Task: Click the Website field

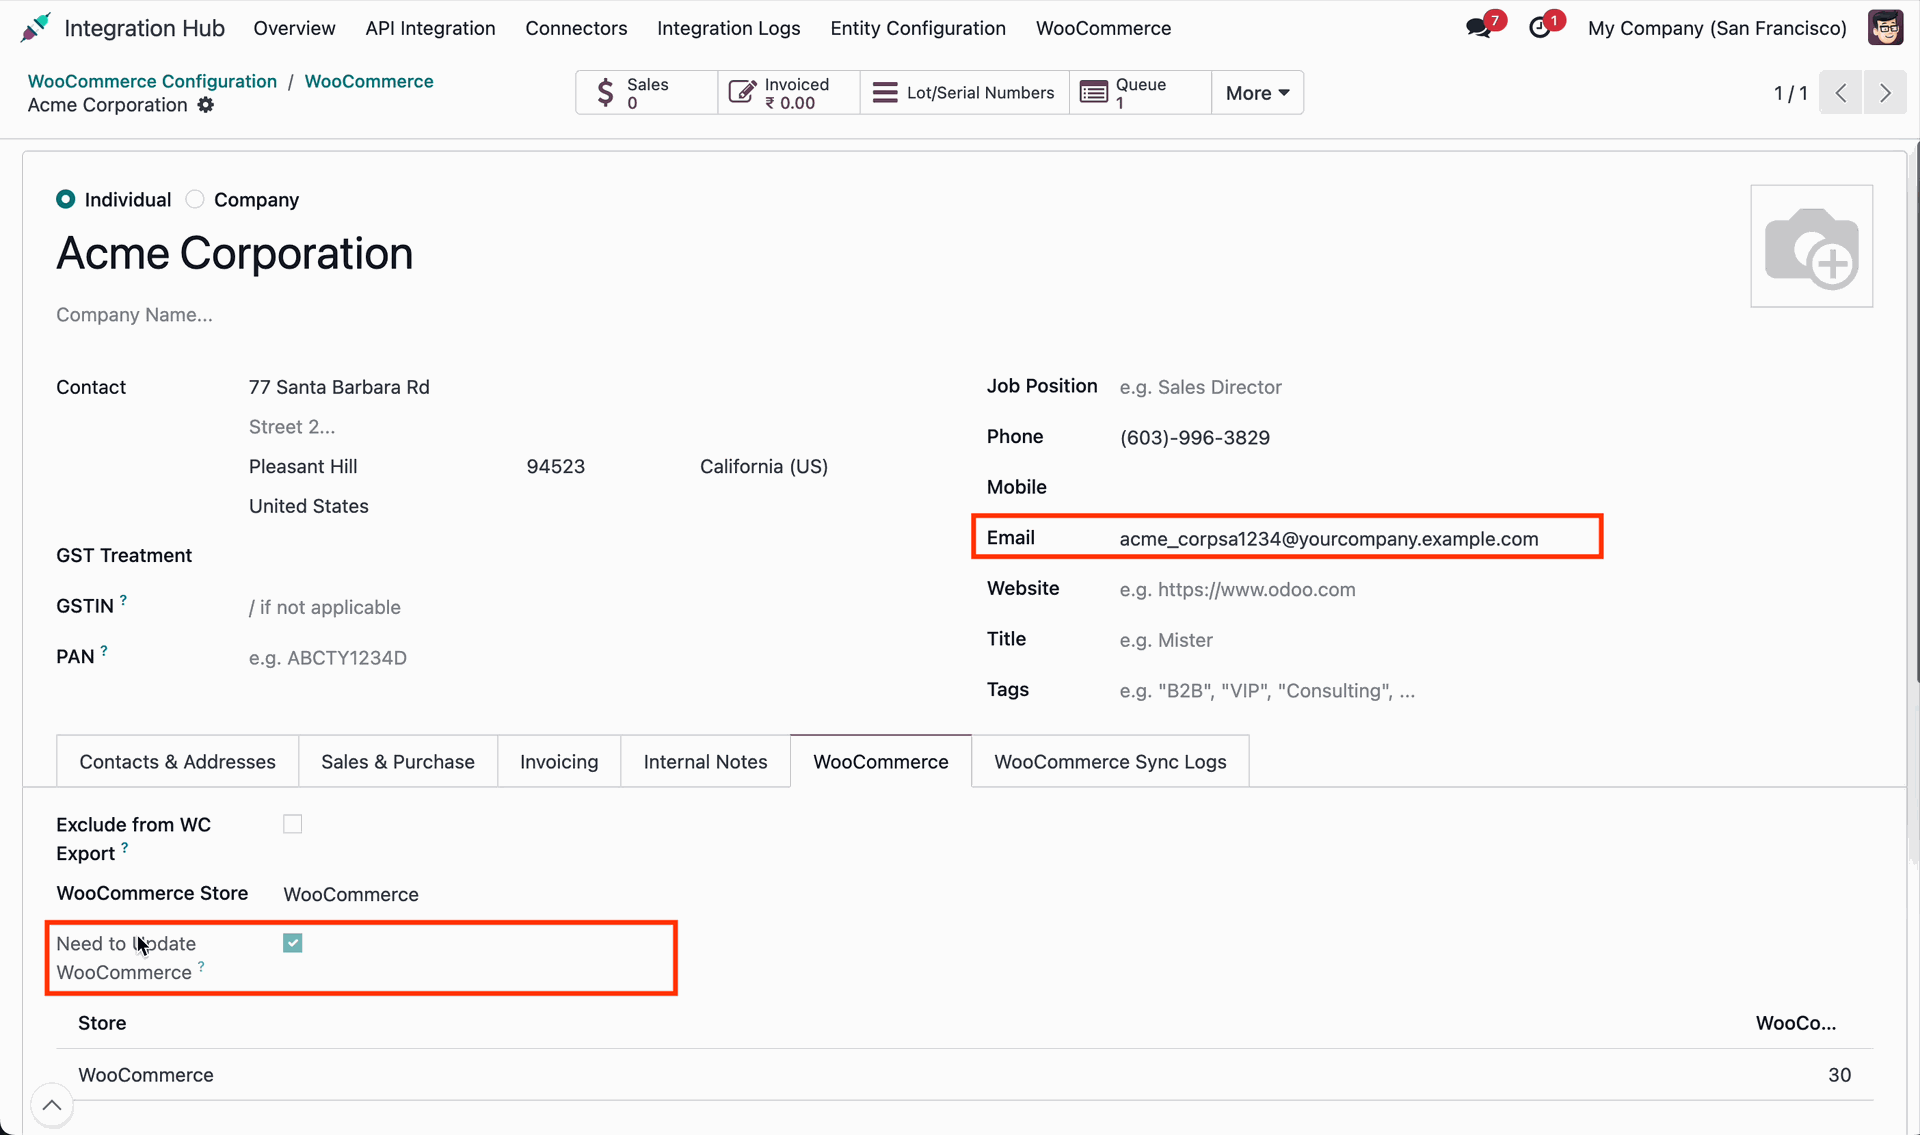Action: tap(1495, 590)
